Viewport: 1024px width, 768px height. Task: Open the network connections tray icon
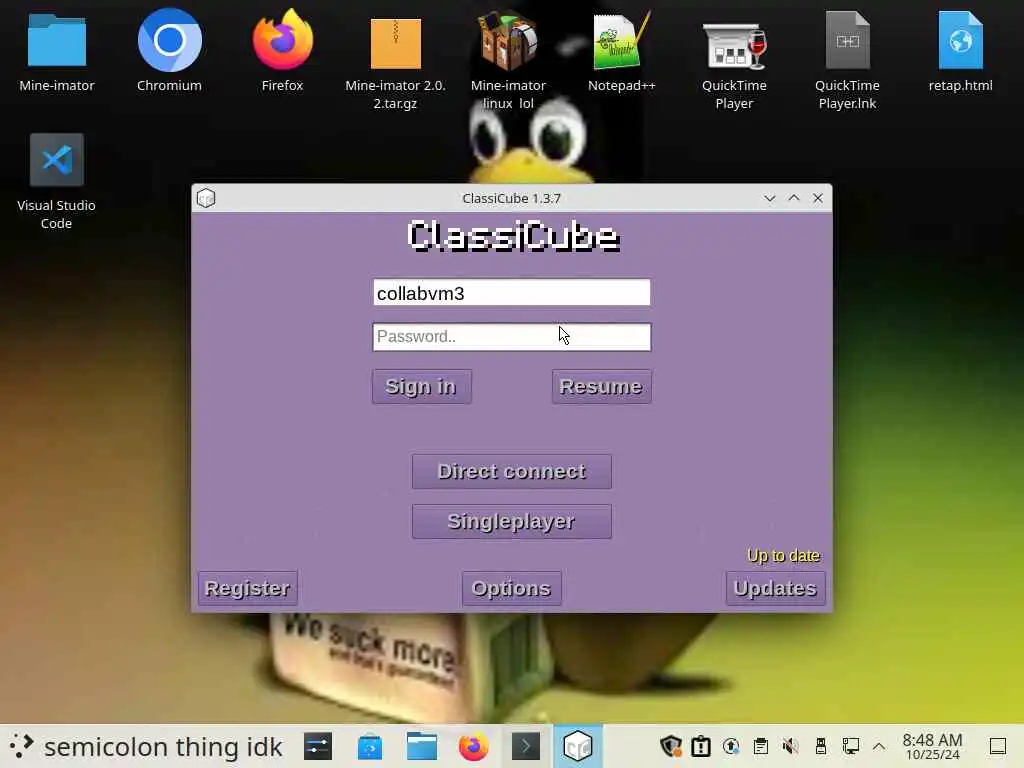(850, 746)
